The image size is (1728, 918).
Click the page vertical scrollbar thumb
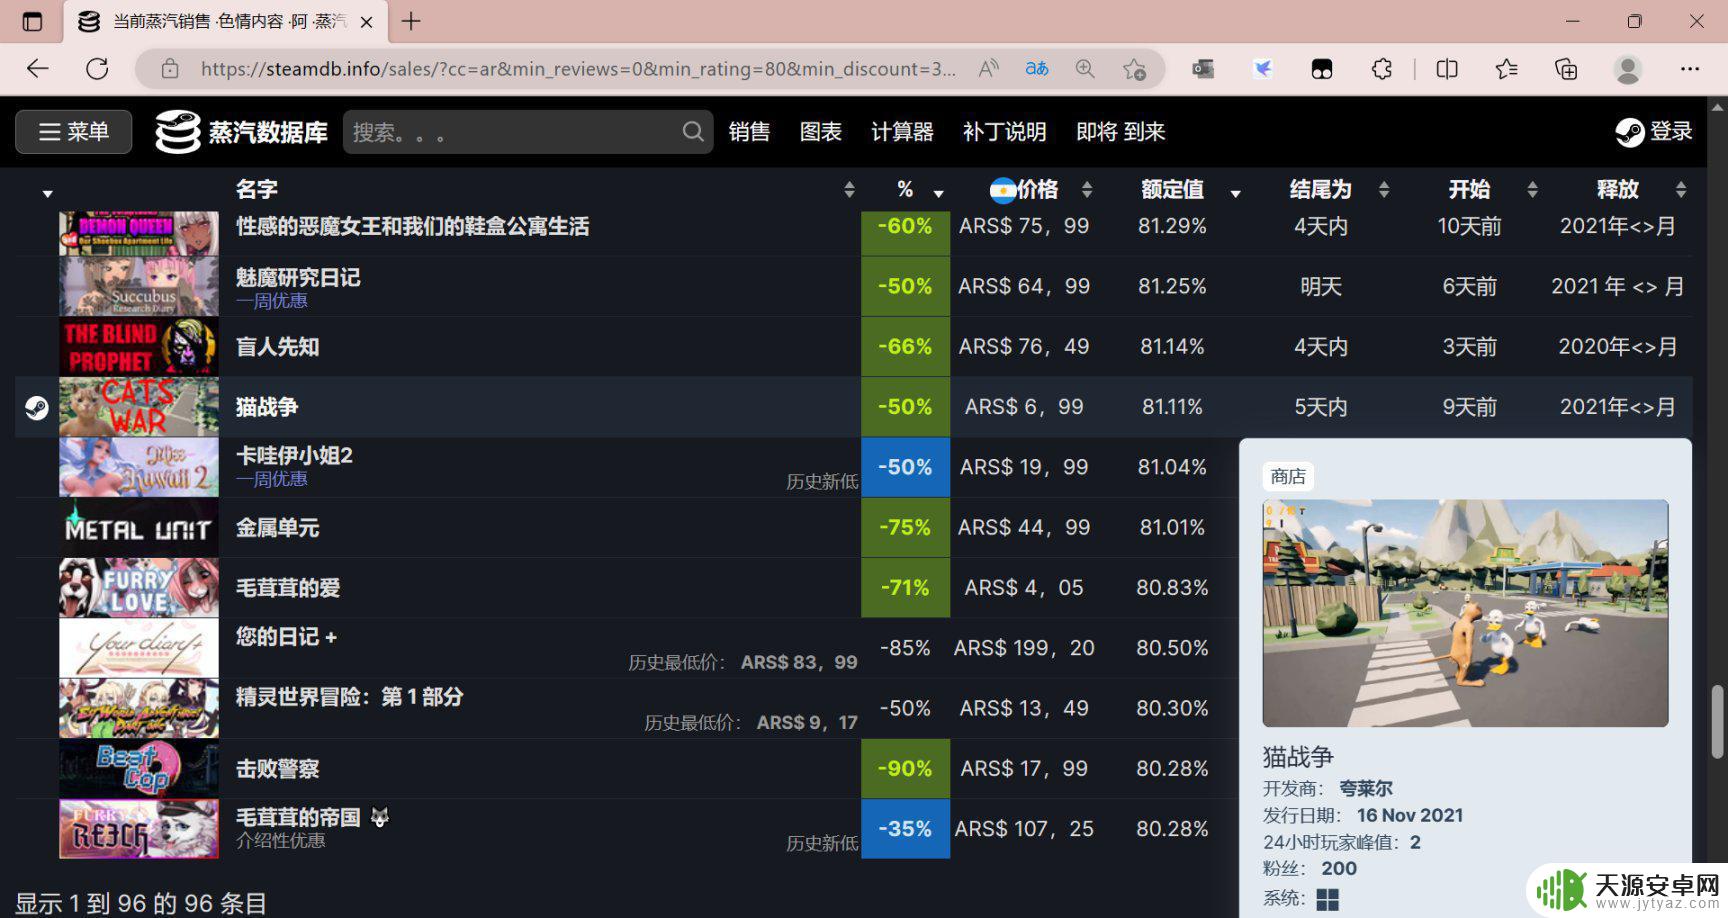click(1717, 721)
